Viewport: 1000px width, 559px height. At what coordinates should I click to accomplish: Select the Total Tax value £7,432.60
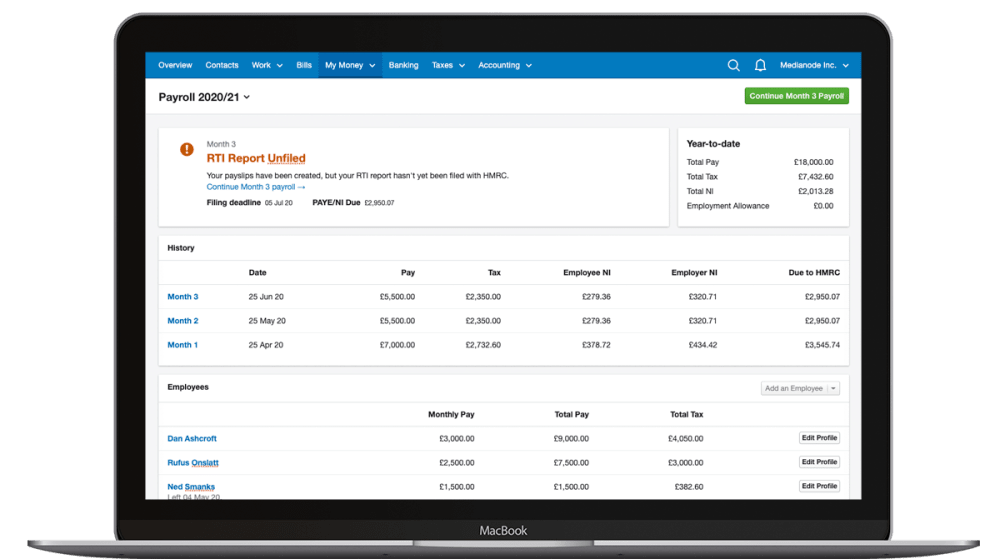pos(815,177)
